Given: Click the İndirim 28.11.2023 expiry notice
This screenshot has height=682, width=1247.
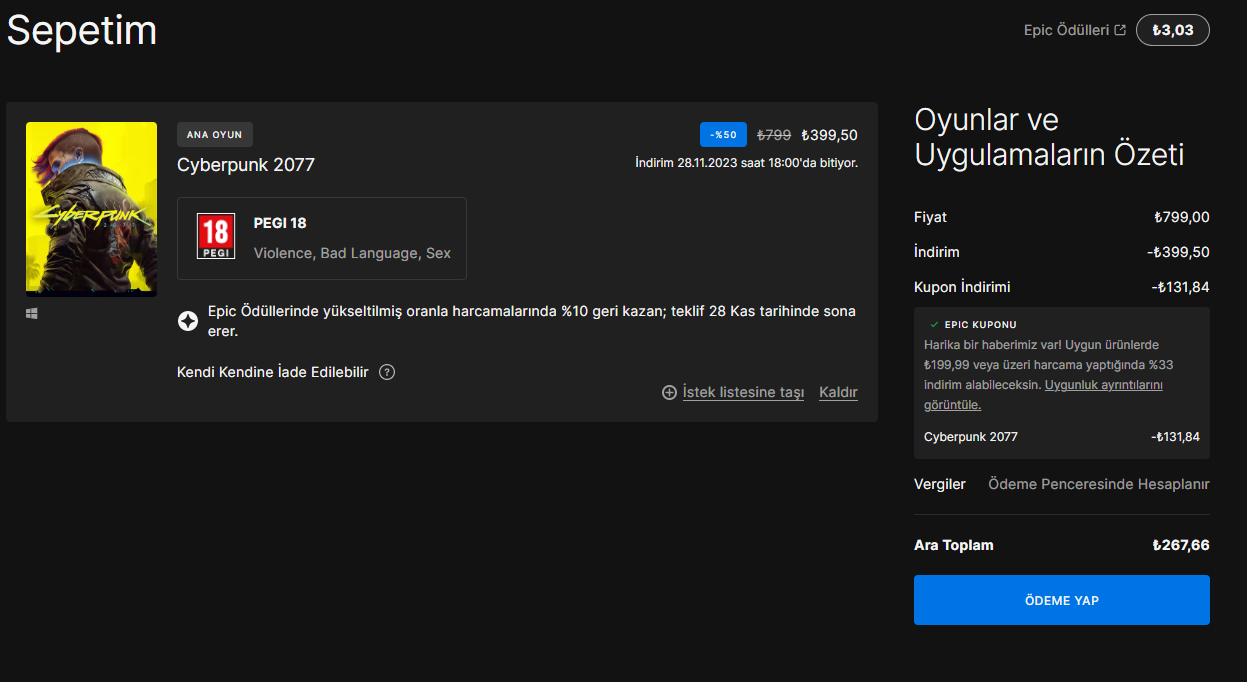Looking at the screenshot, I should click(x=746, y=162).
